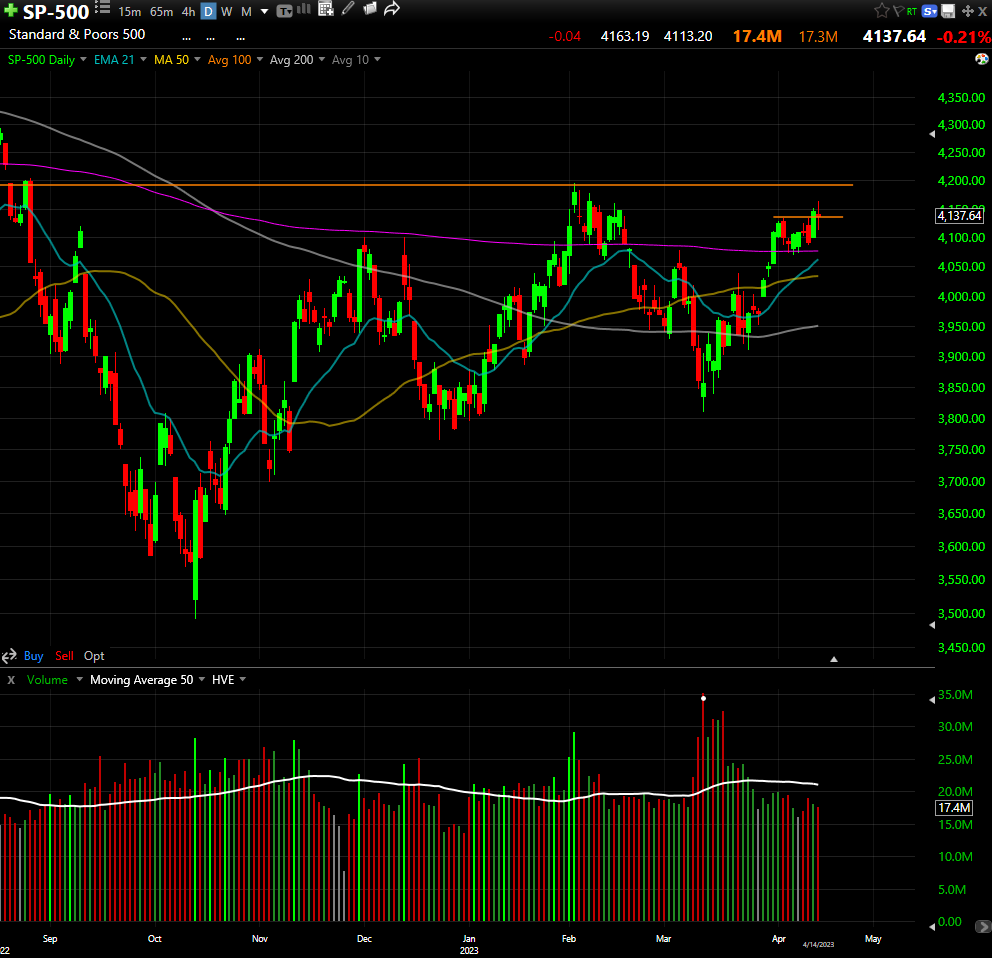The height and width of the screenshot is (958, 992).
Task: Click the four-arrow move icon
Action: pyautogui.click(x=967, y=11)
